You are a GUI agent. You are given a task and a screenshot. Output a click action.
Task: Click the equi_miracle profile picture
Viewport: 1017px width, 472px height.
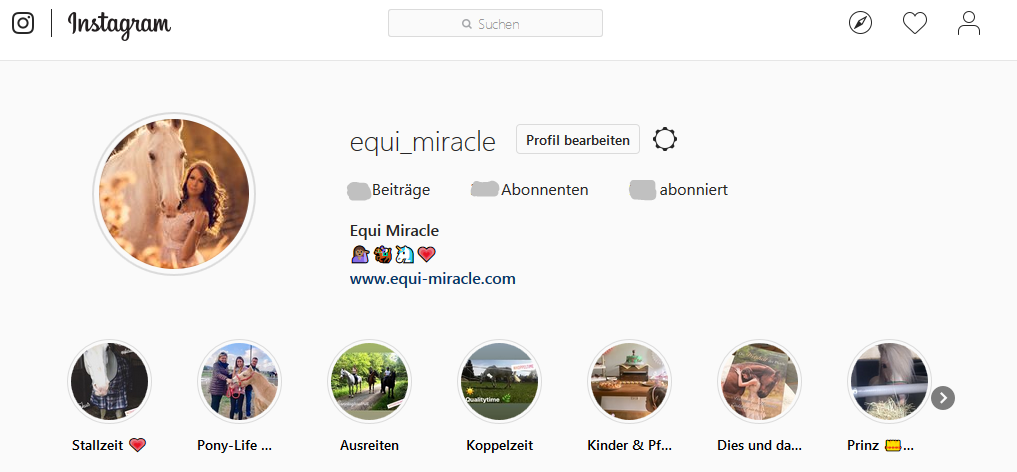174,193
